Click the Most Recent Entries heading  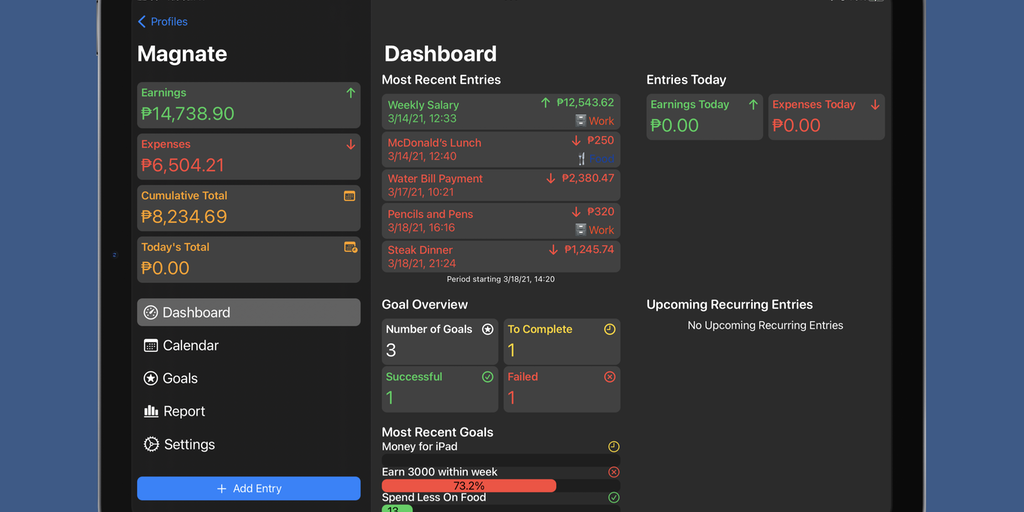[441, 80]
